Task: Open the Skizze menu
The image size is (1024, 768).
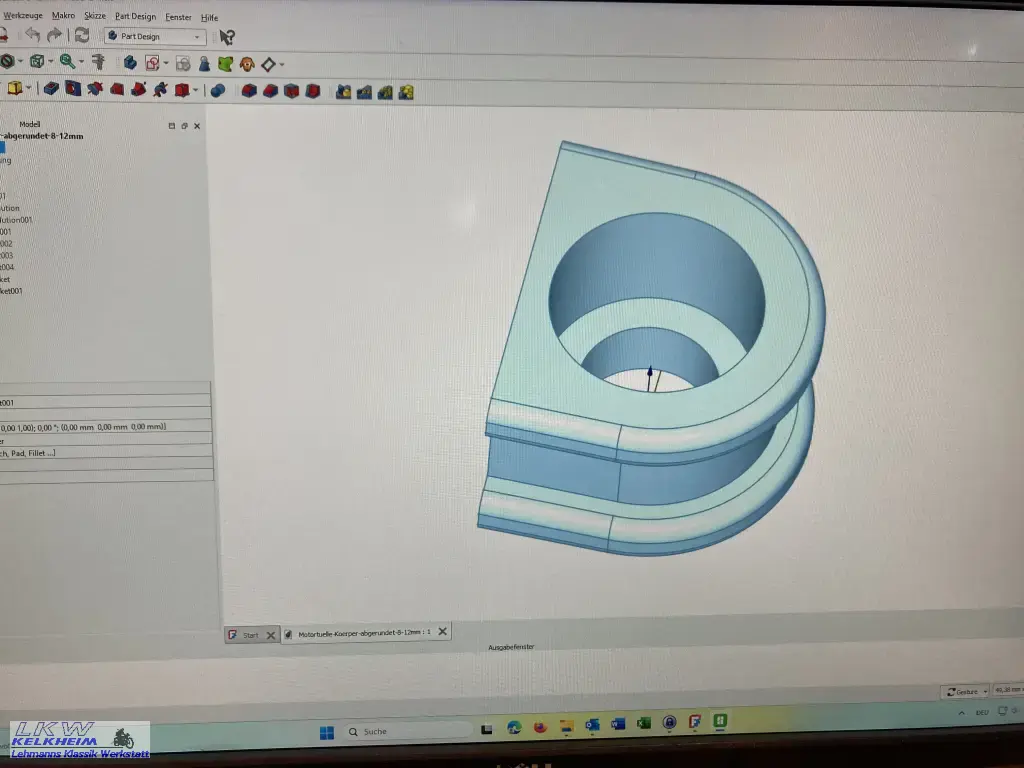Action: pyautogui.click(x=95, y=16)
